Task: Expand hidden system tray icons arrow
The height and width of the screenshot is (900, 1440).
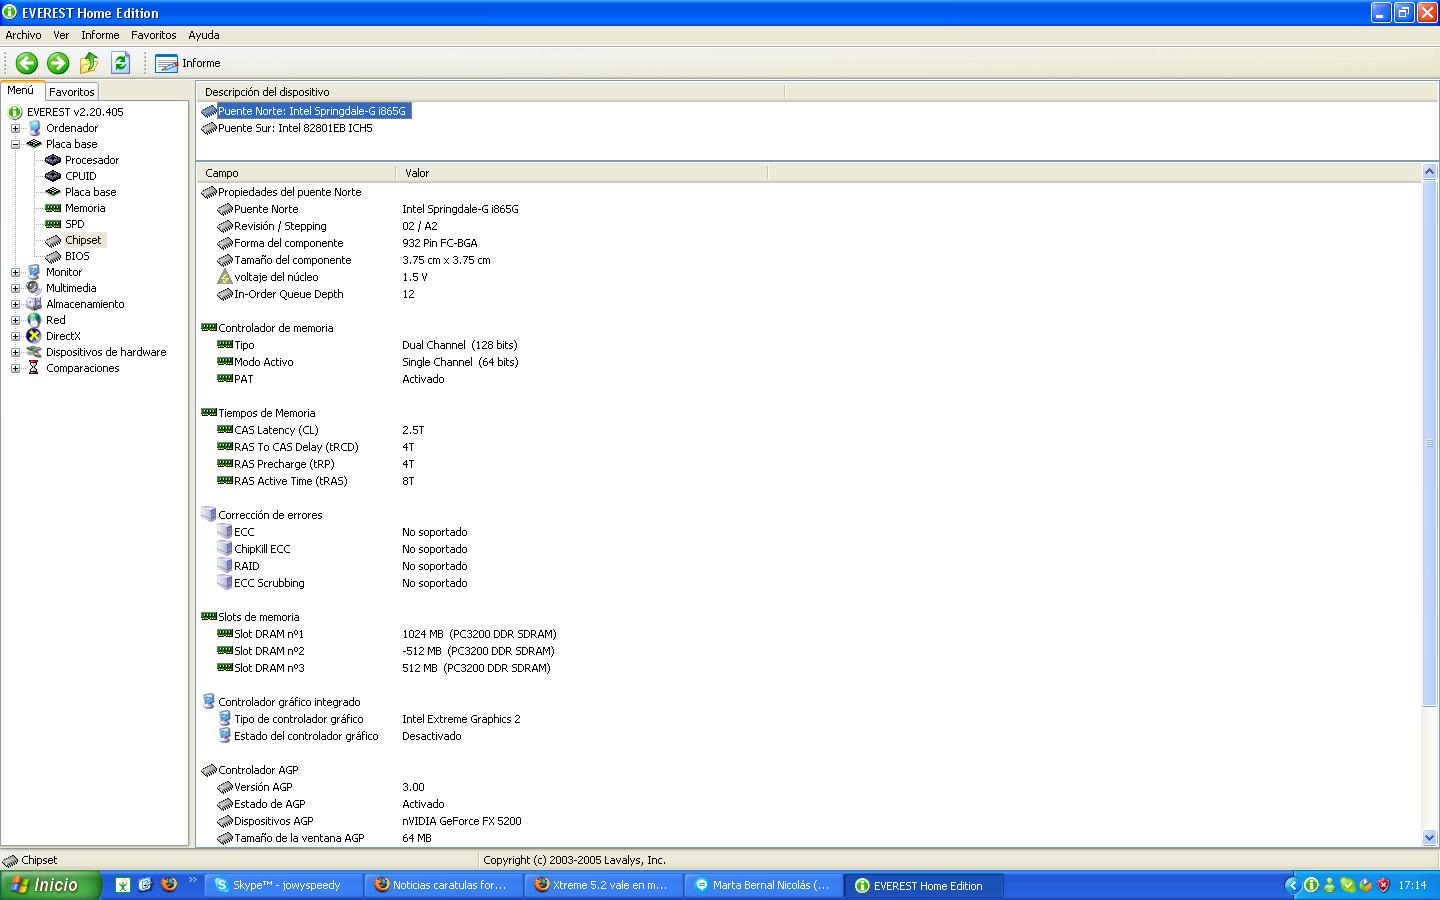Action: coord(1292,885)
